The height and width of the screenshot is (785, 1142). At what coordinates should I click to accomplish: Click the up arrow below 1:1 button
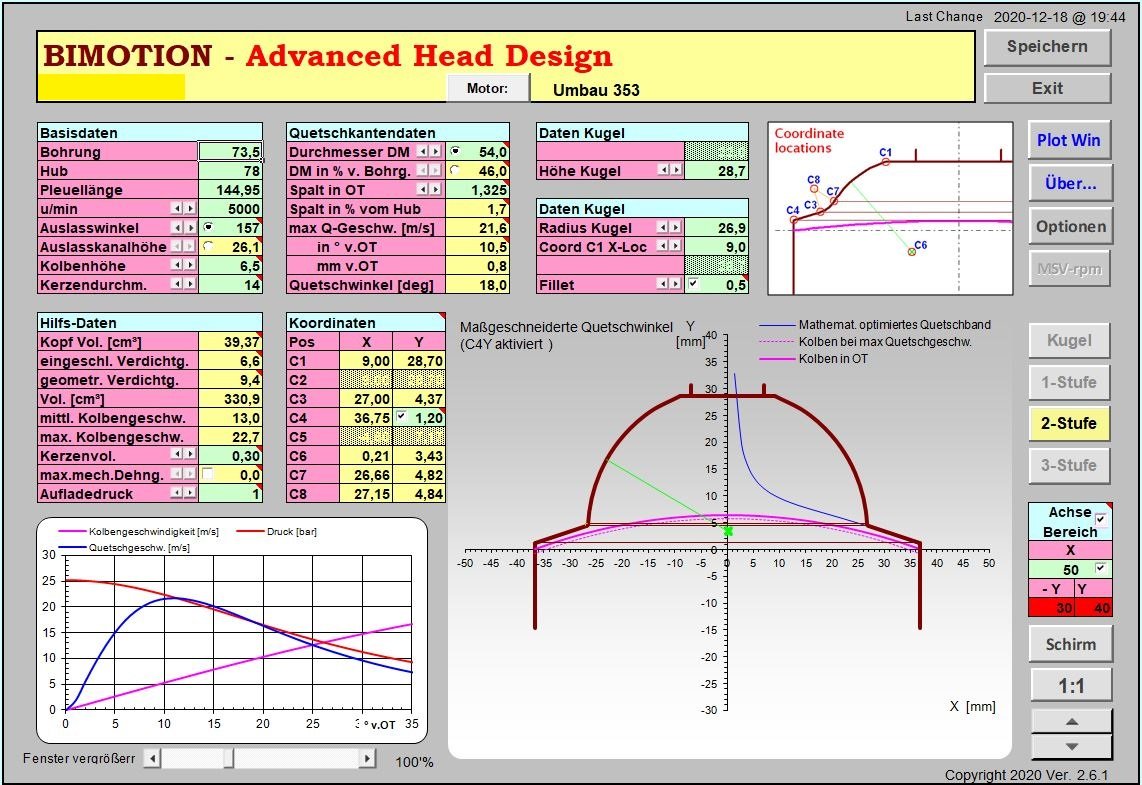pyautogui.click(x=1070, y=721)
